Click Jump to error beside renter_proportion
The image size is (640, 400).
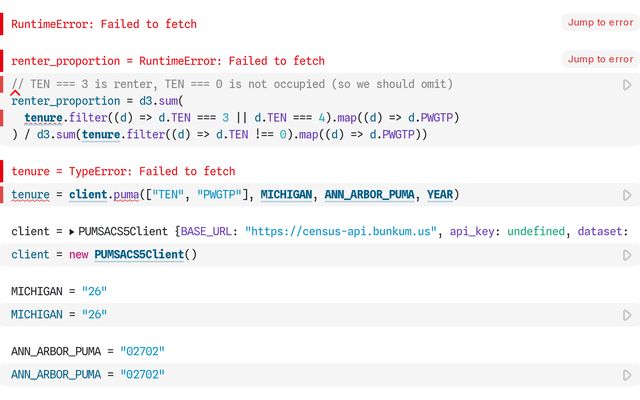pos(600,59)
